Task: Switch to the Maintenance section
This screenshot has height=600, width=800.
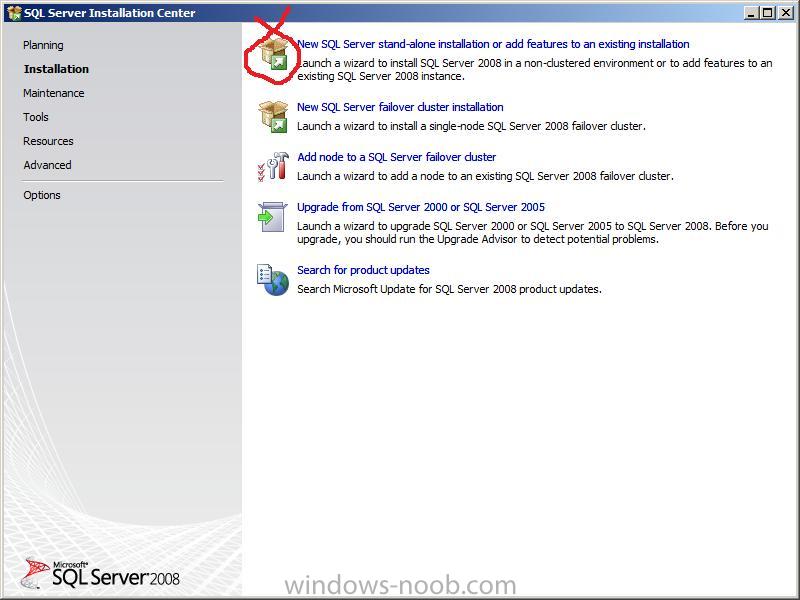Action: click(x=54, y=93)
